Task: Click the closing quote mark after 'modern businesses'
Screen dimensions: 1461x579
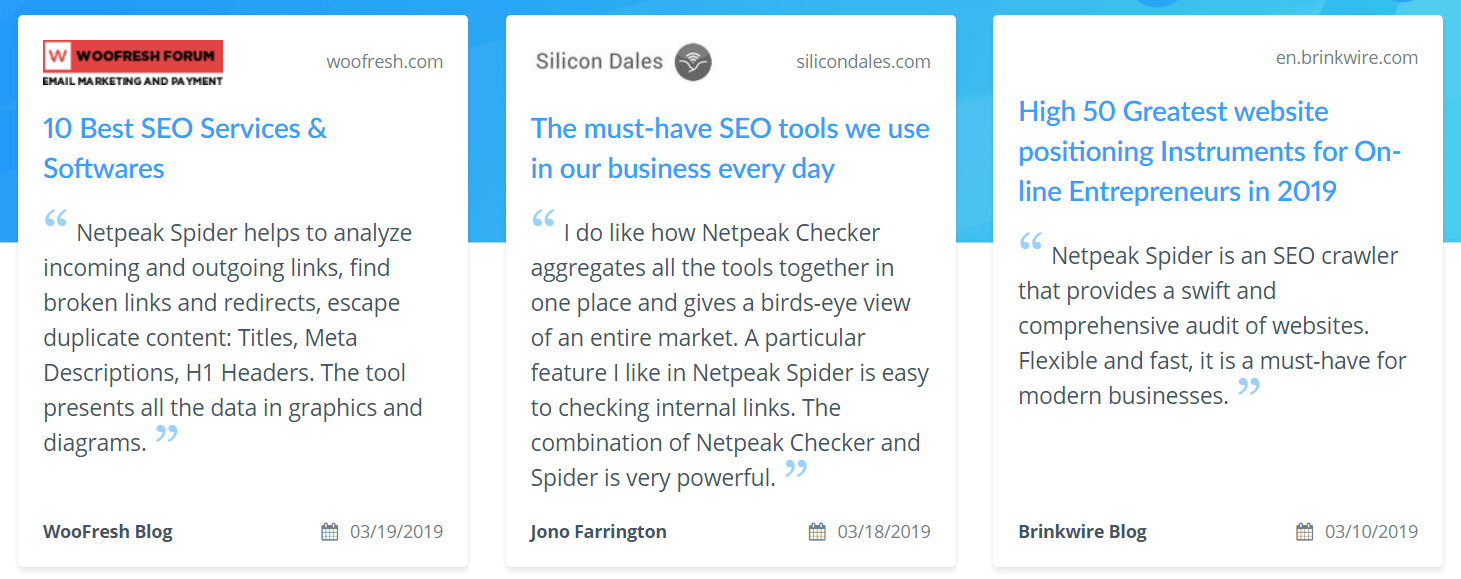Action: [x=1249, y=387]
